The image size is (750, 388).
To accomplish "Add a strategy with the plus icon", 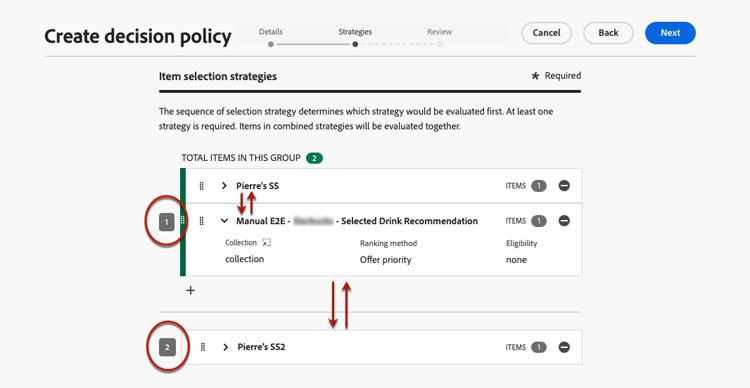I will (190, 290).
